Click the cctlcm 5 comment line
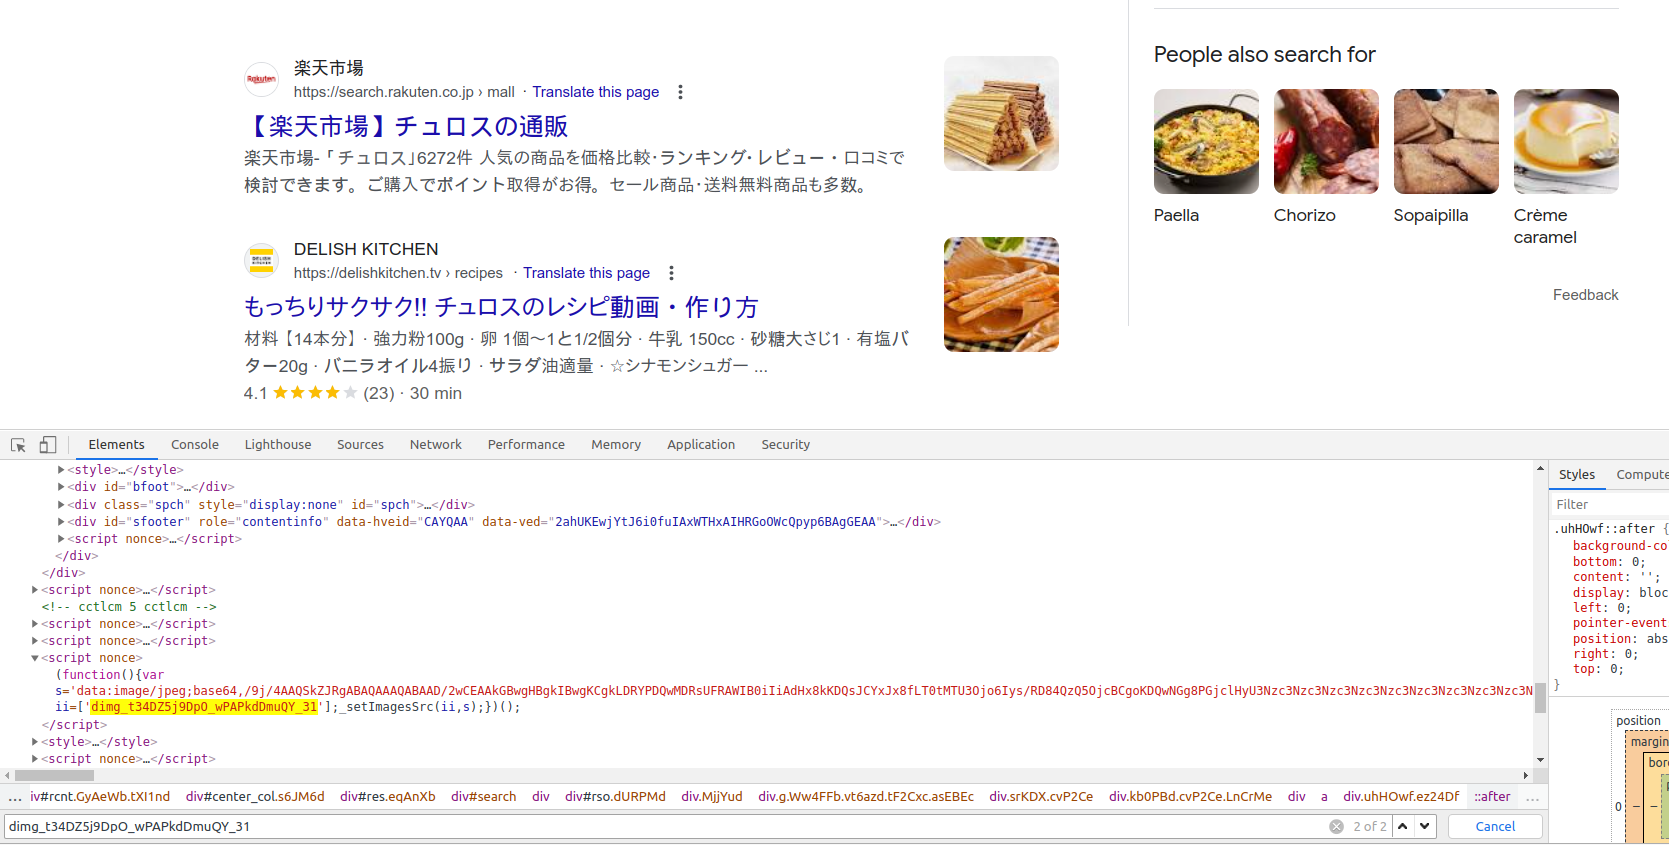Viewport: 1669px width, 845px height. 129,607
